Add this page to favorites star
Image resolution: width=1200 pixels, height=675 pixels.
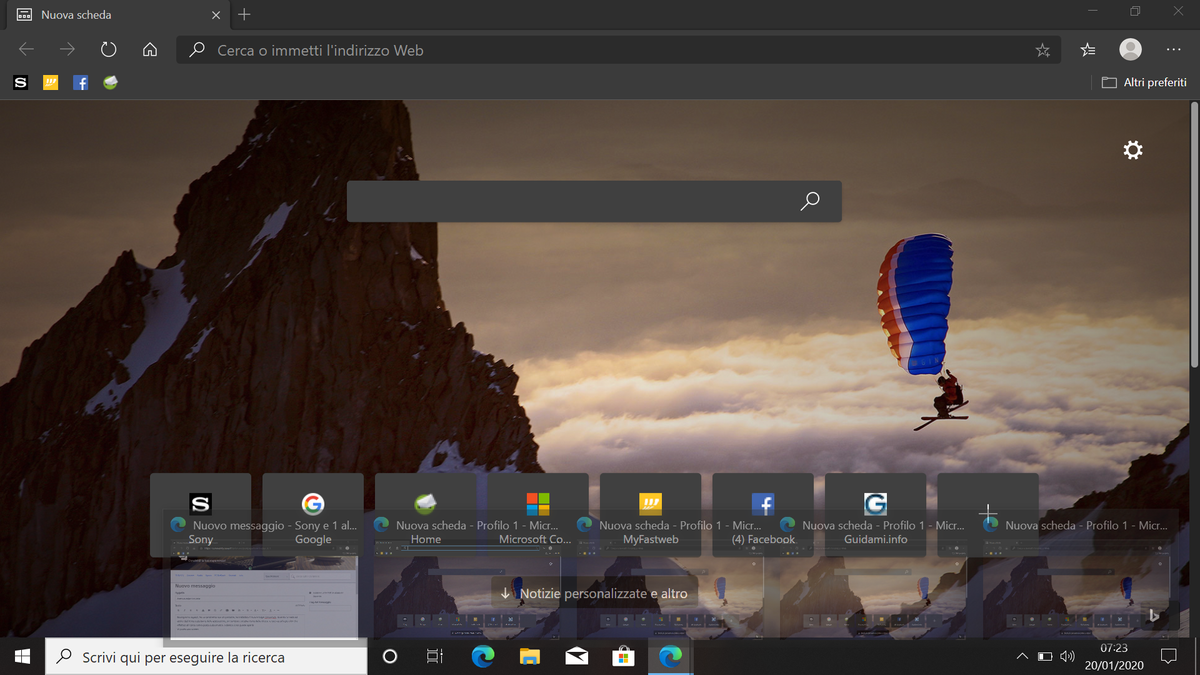point(1042,50)
